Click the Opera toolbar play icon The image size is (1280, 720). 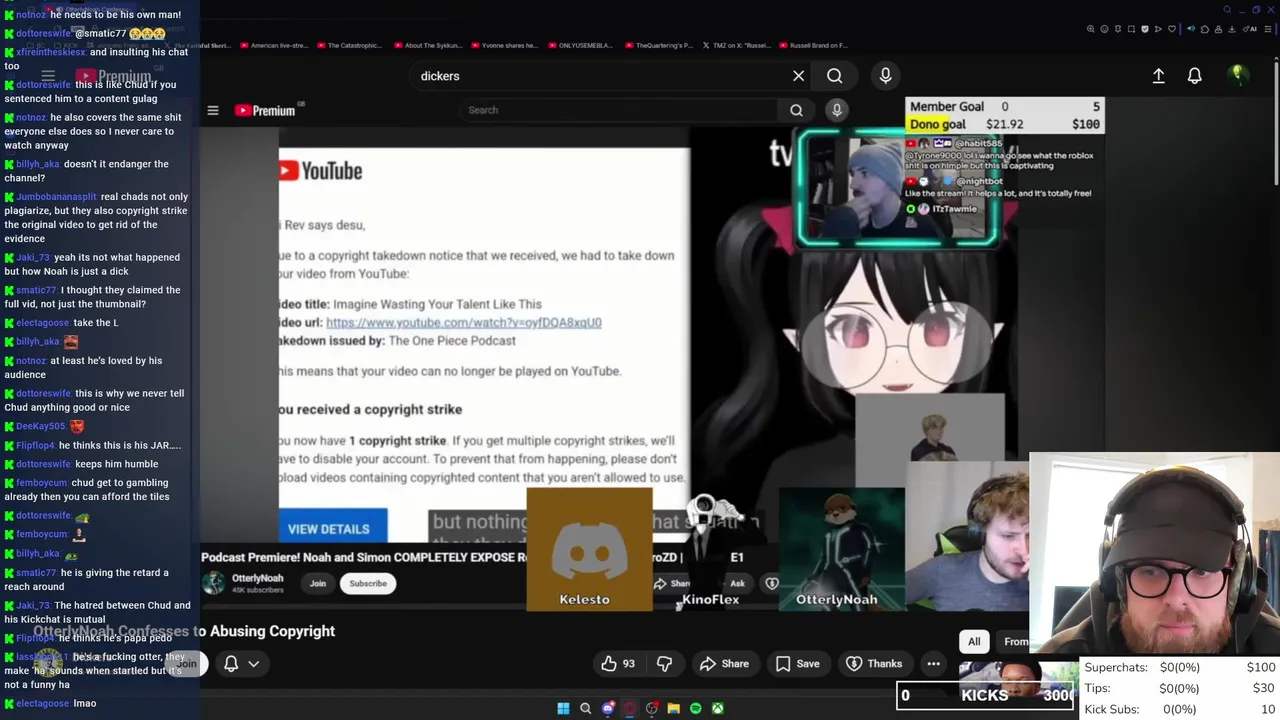(x=1158, y=29)
